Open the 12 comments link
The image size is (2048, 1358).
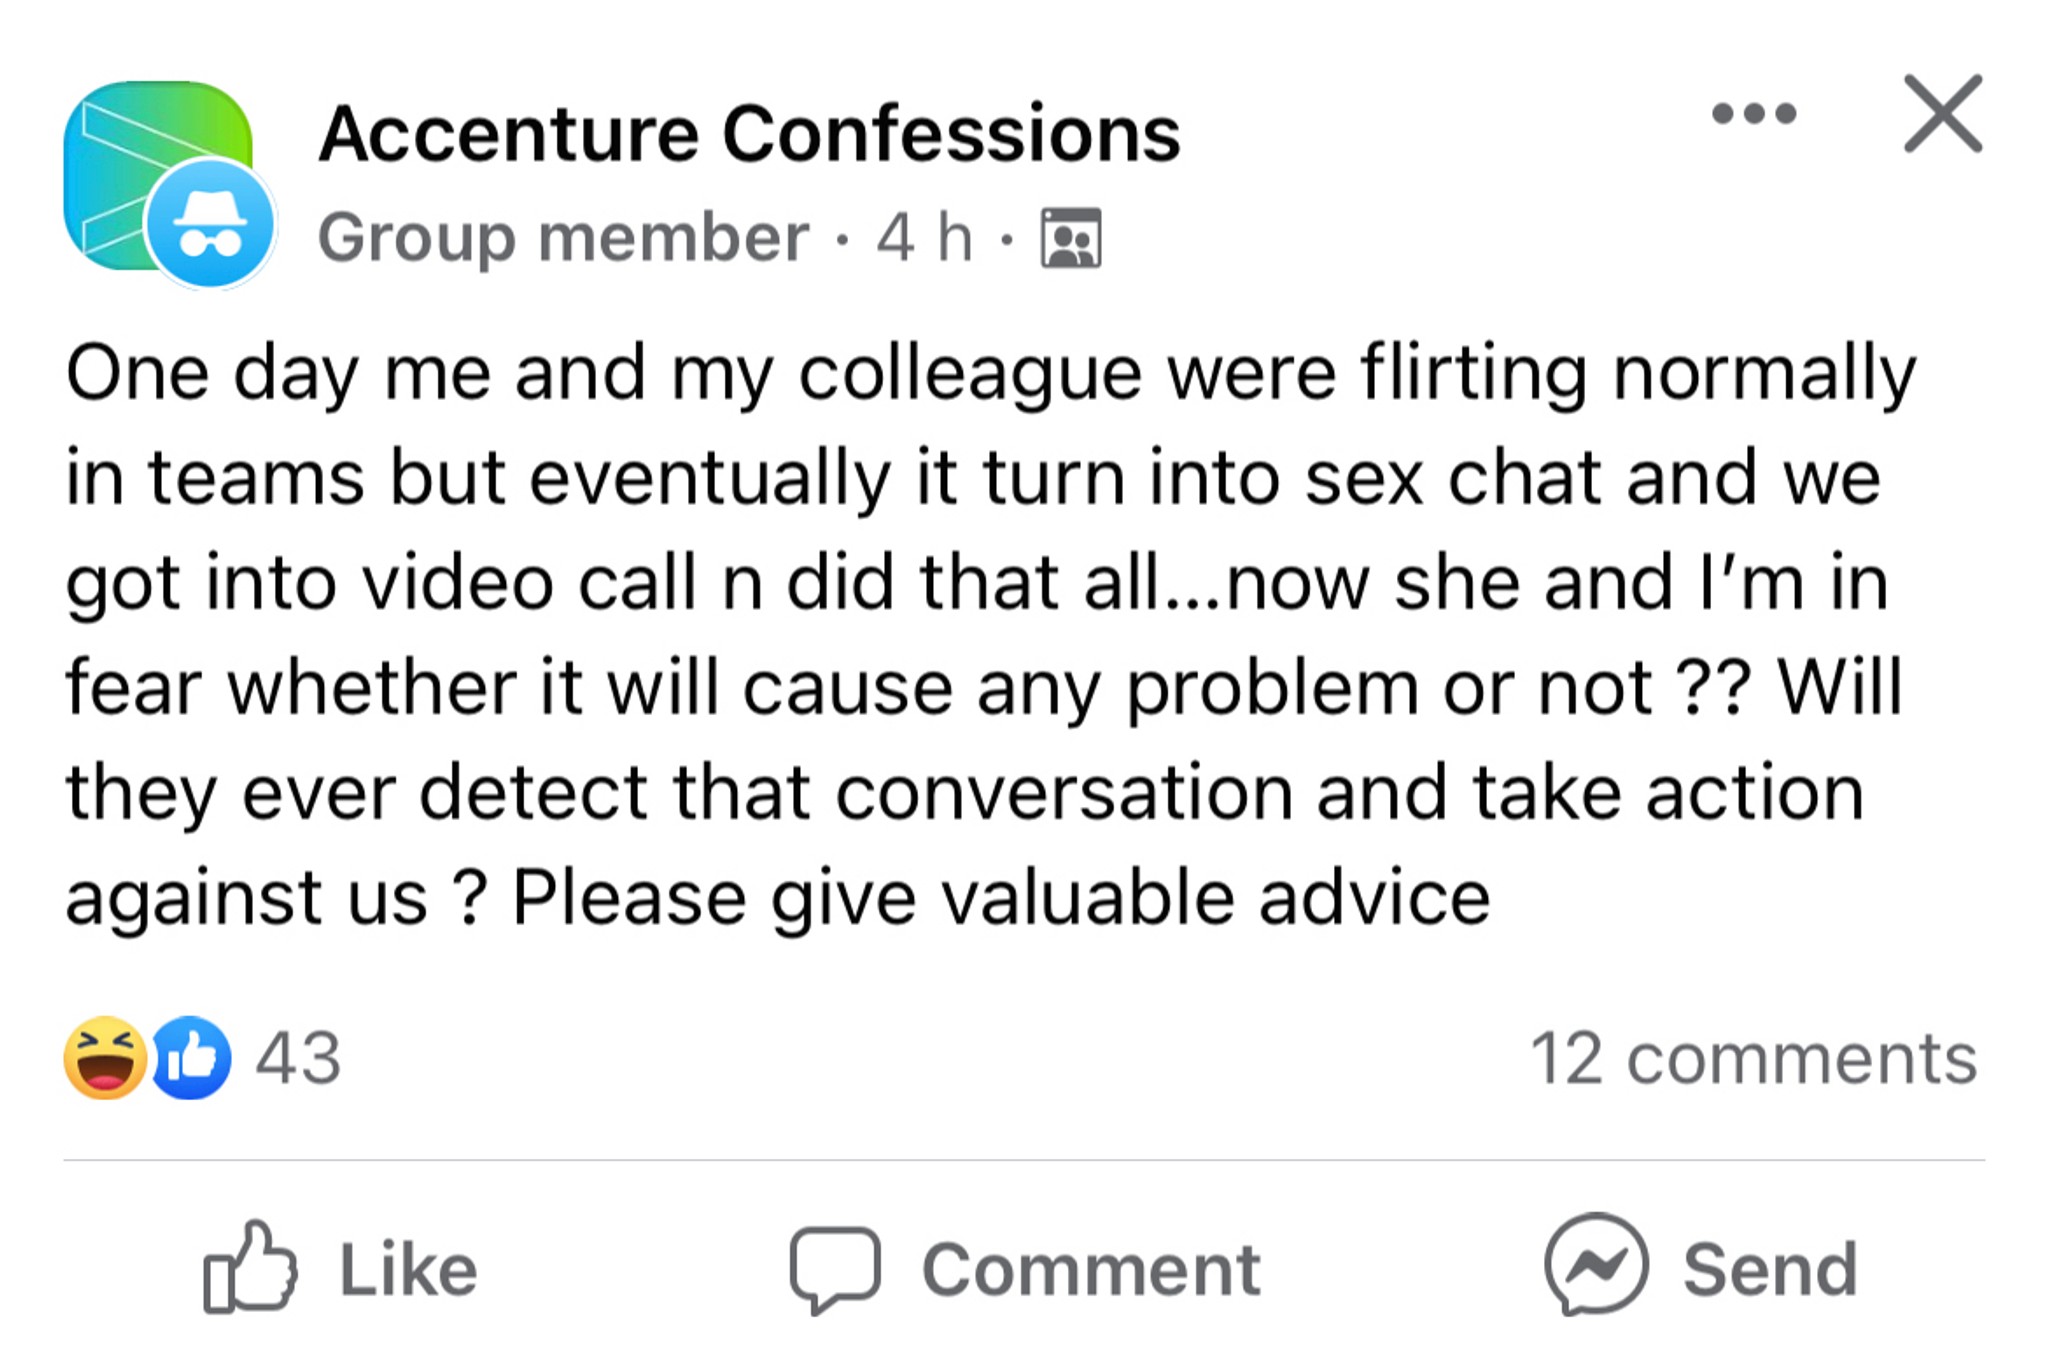(x=1754, y=1058)
